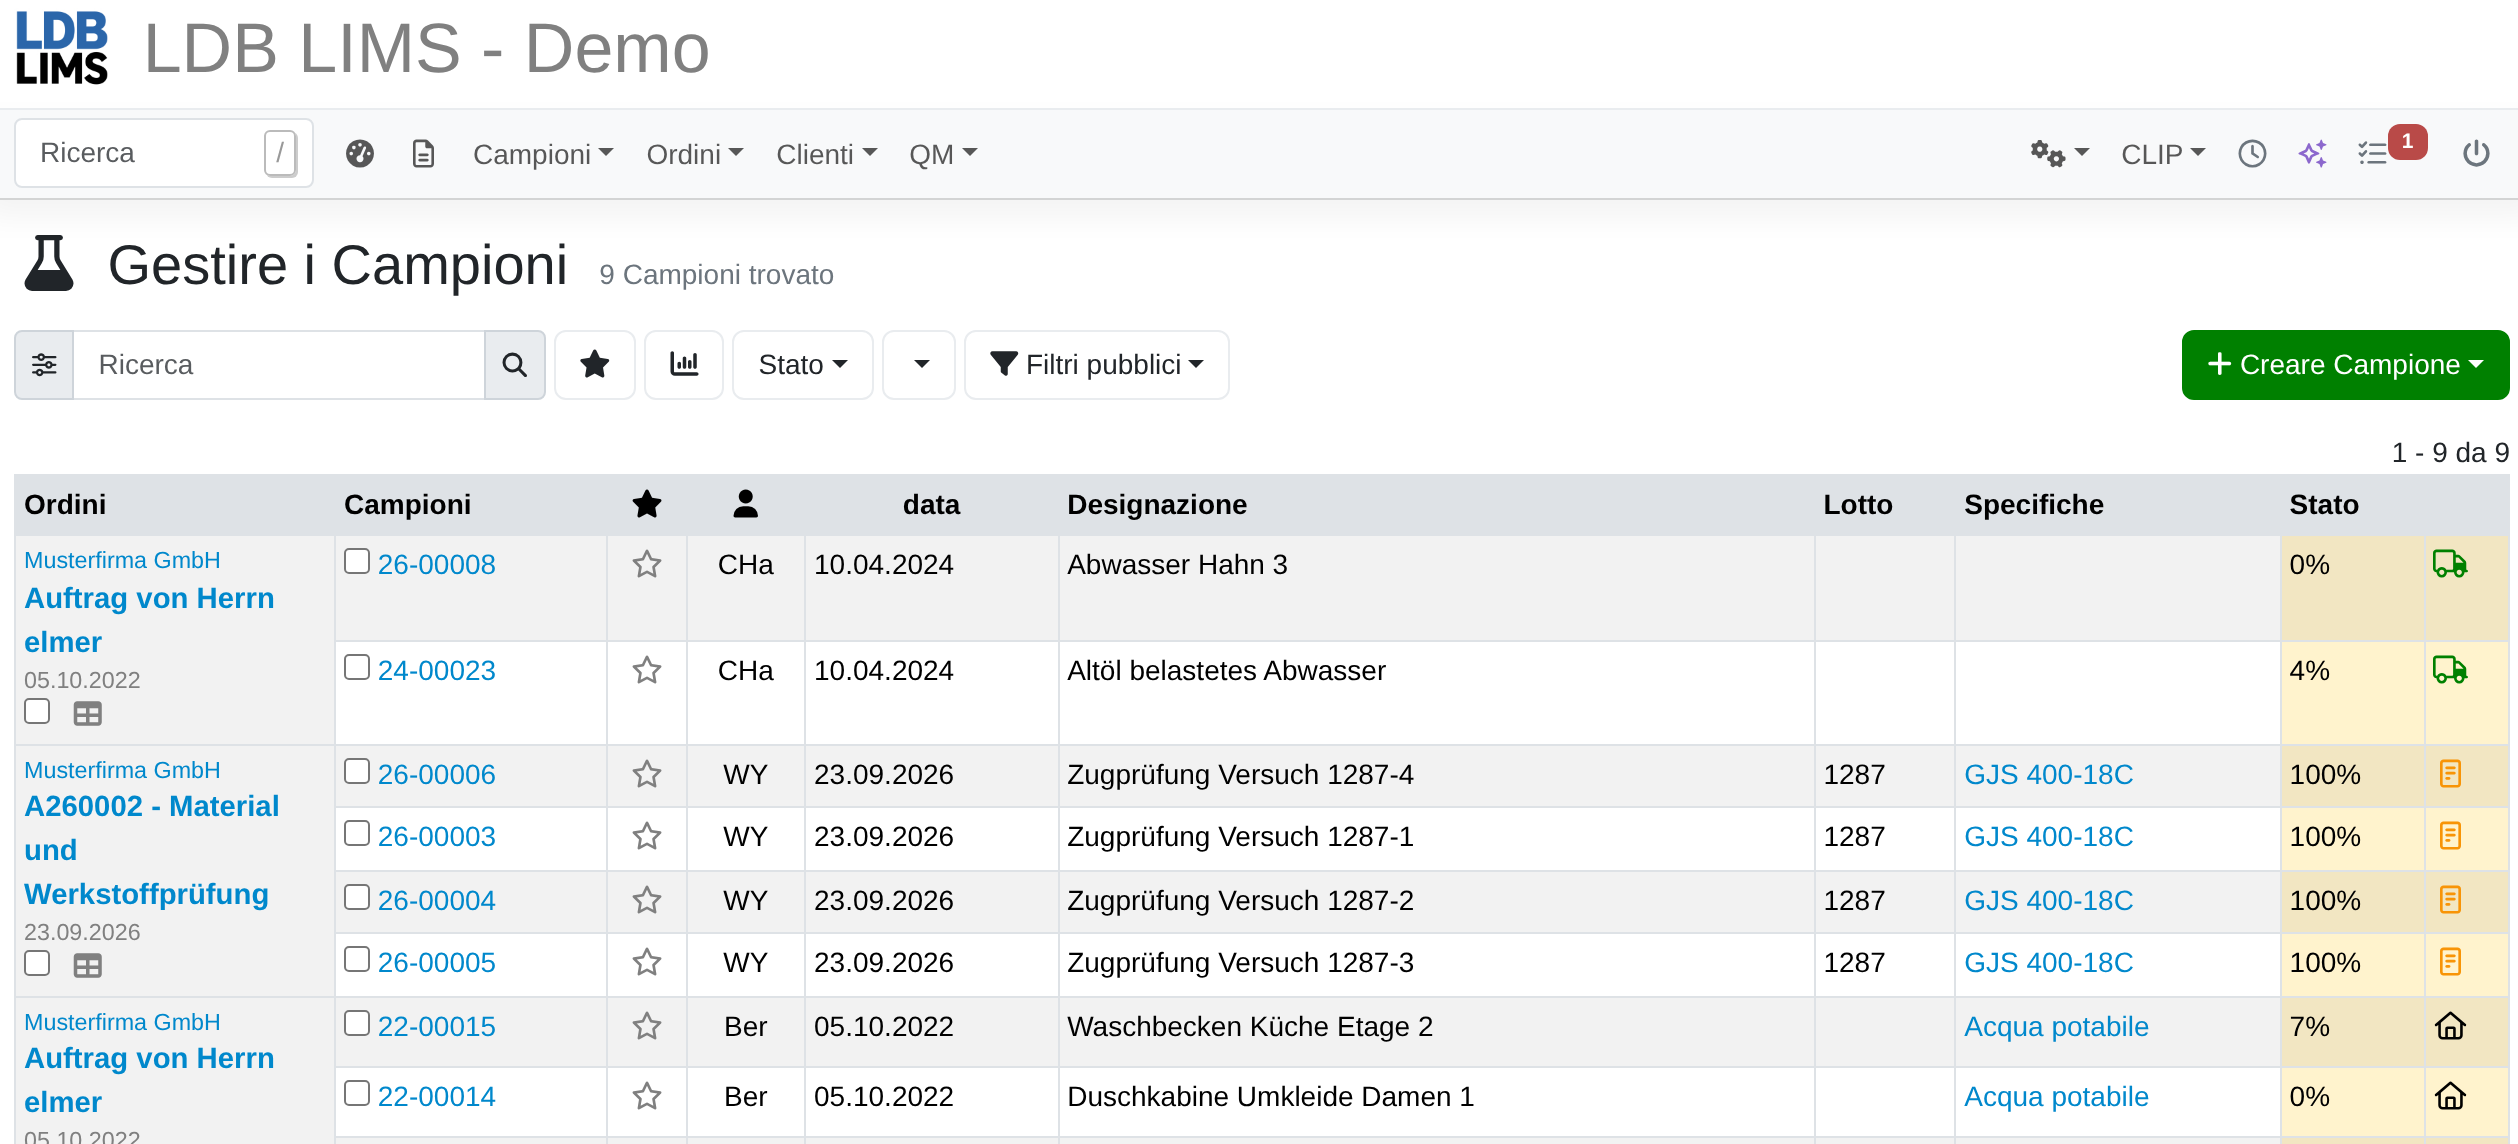
Task: Expand the Filtri pubblici dropdown
Action: click(1097, 365)
